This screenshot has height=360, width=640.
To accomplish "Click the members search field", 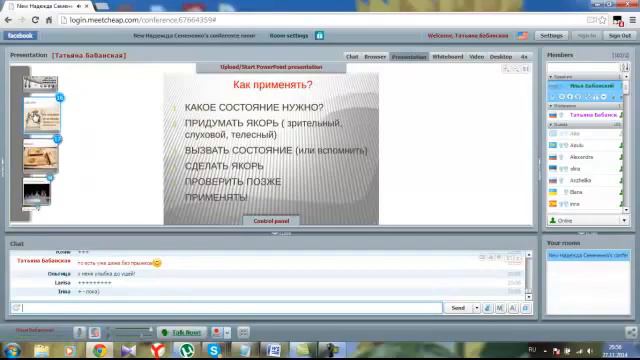I will click(x=583, y=67).
